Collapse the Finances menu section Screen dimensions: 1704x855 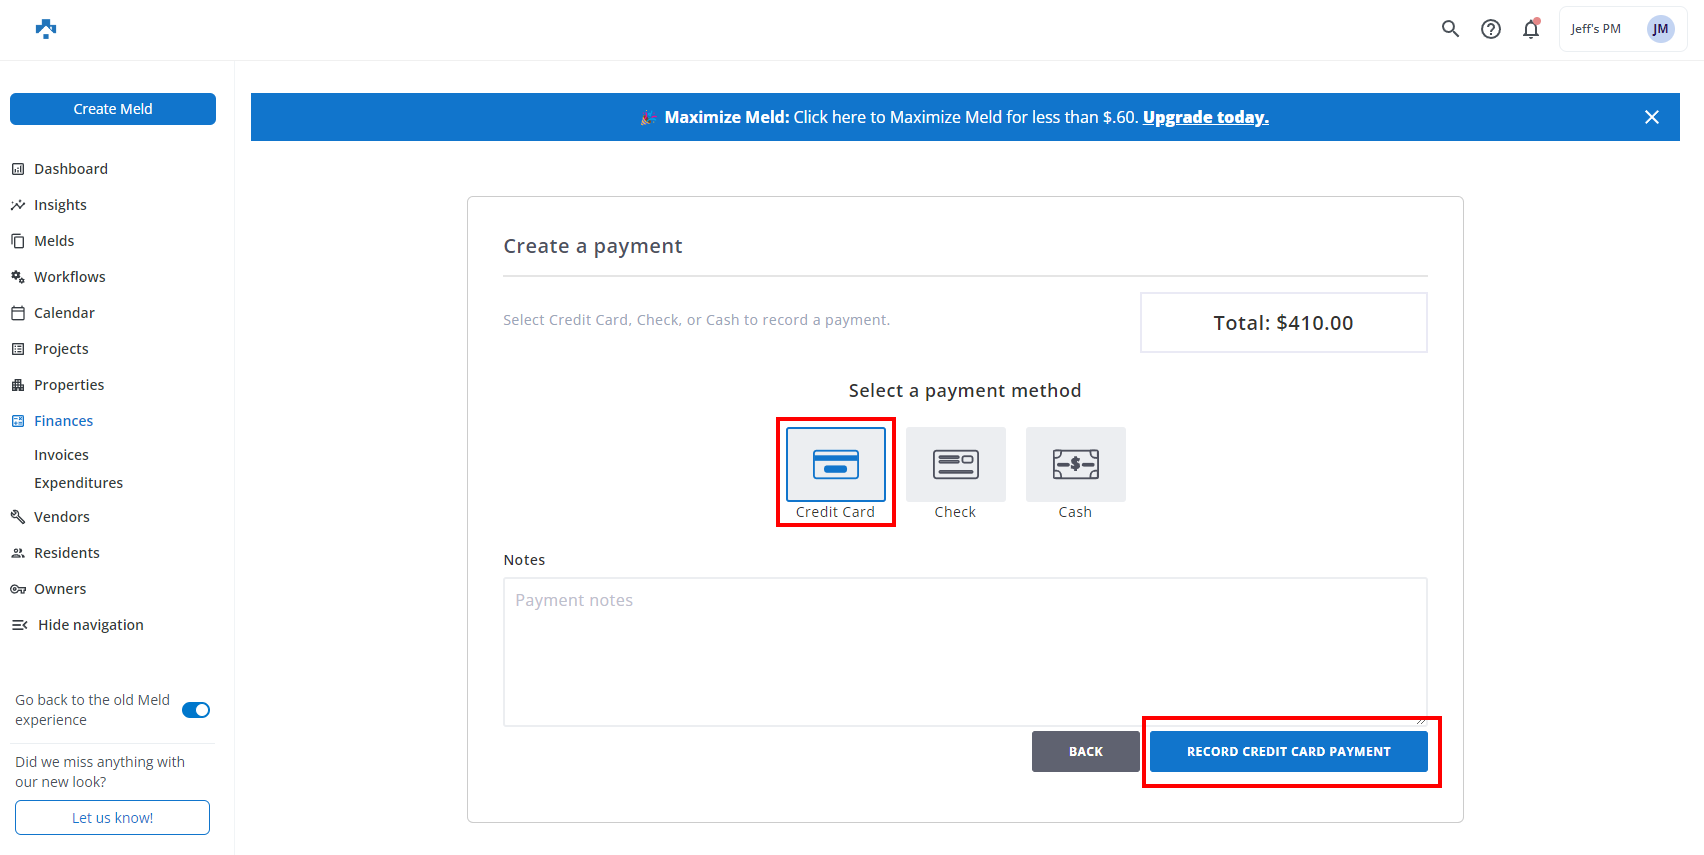pyautogui.click(x=63, y=421)
